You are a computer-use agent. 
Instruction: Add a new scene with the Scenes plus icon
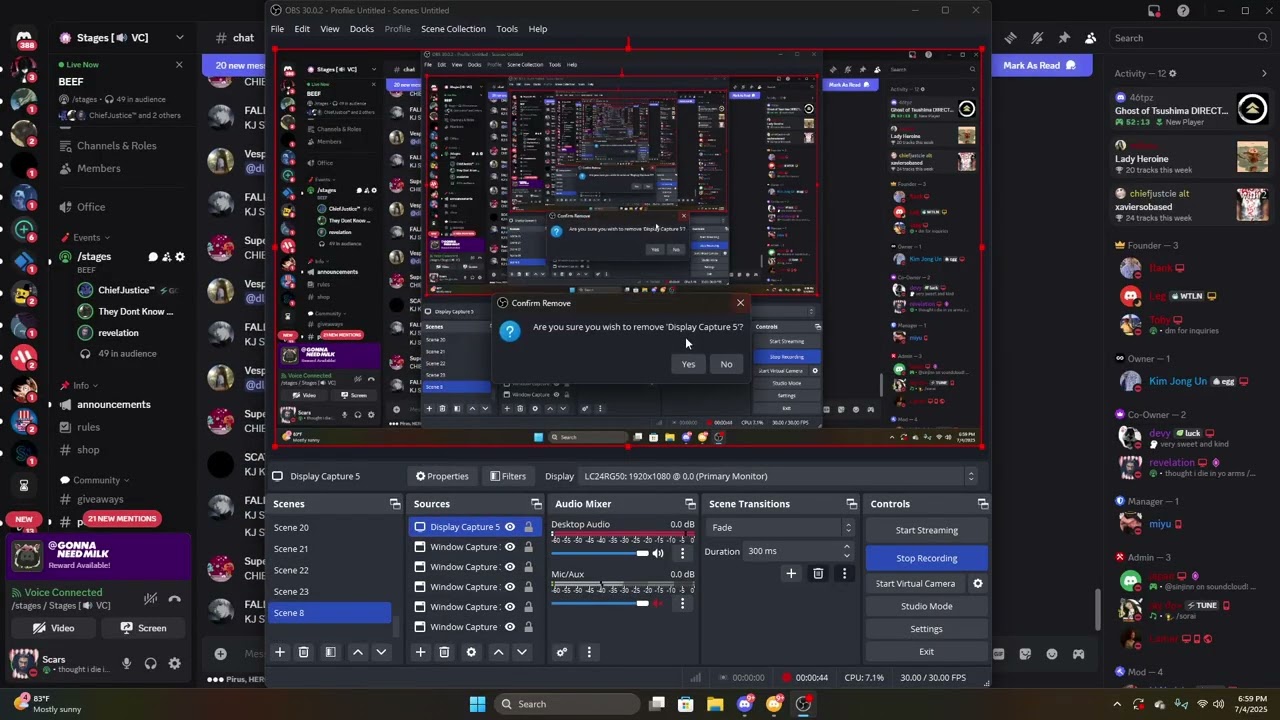(280, 652)
